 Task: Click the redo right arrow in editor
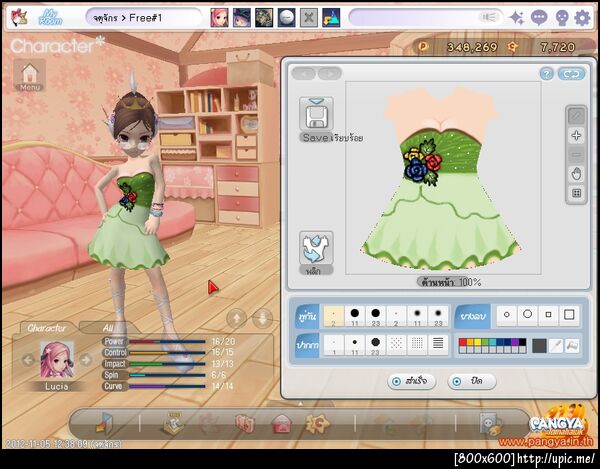click(330, 73)
